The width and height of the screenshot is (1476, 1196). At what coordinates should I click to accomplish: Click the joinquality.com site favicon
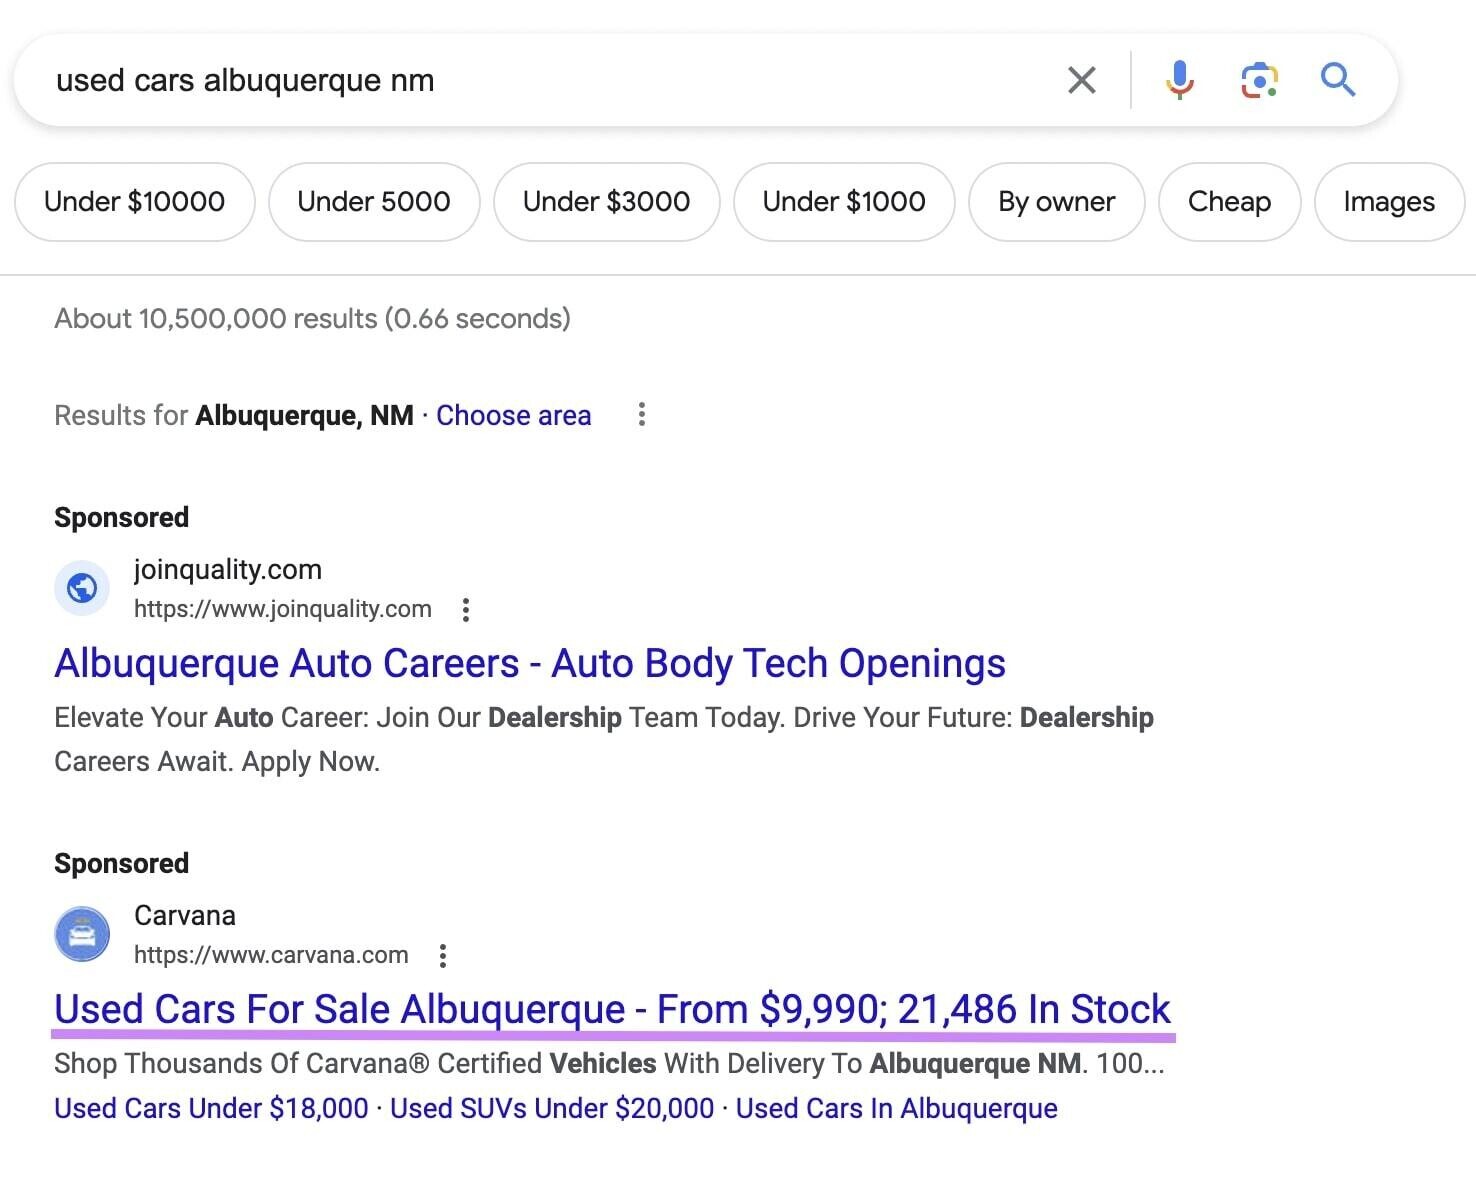point(82,588)
